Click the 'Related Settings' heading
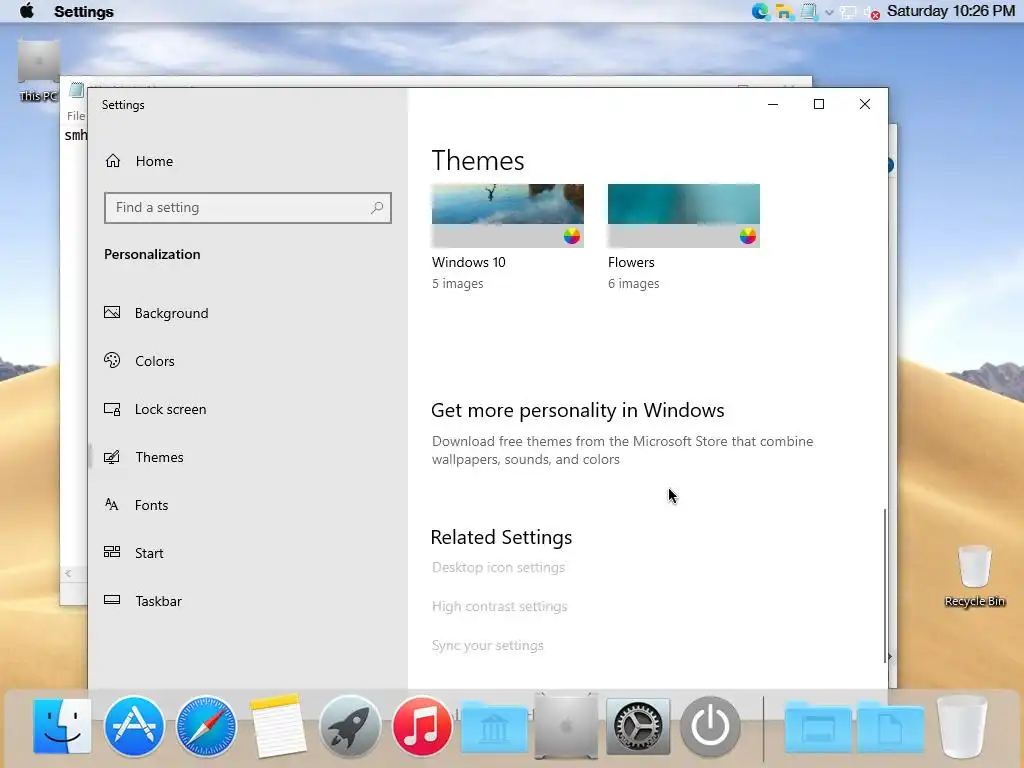 pyautogui.click(x=501, y=537)
